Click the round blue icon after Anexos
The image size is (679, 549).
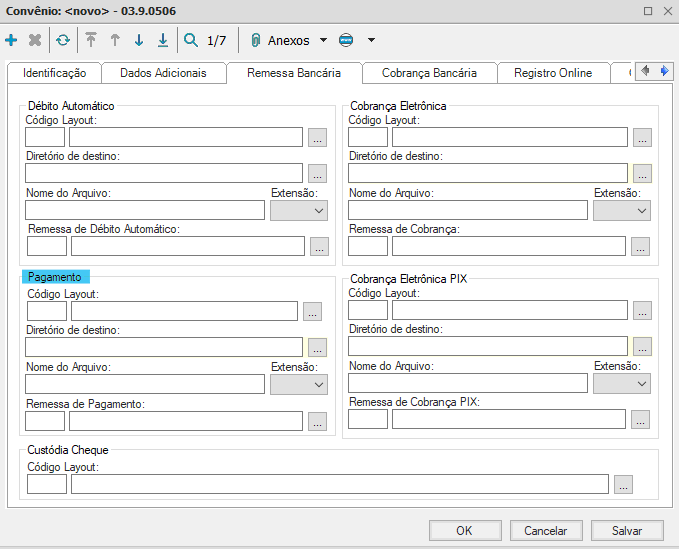(x=346, y=41)
